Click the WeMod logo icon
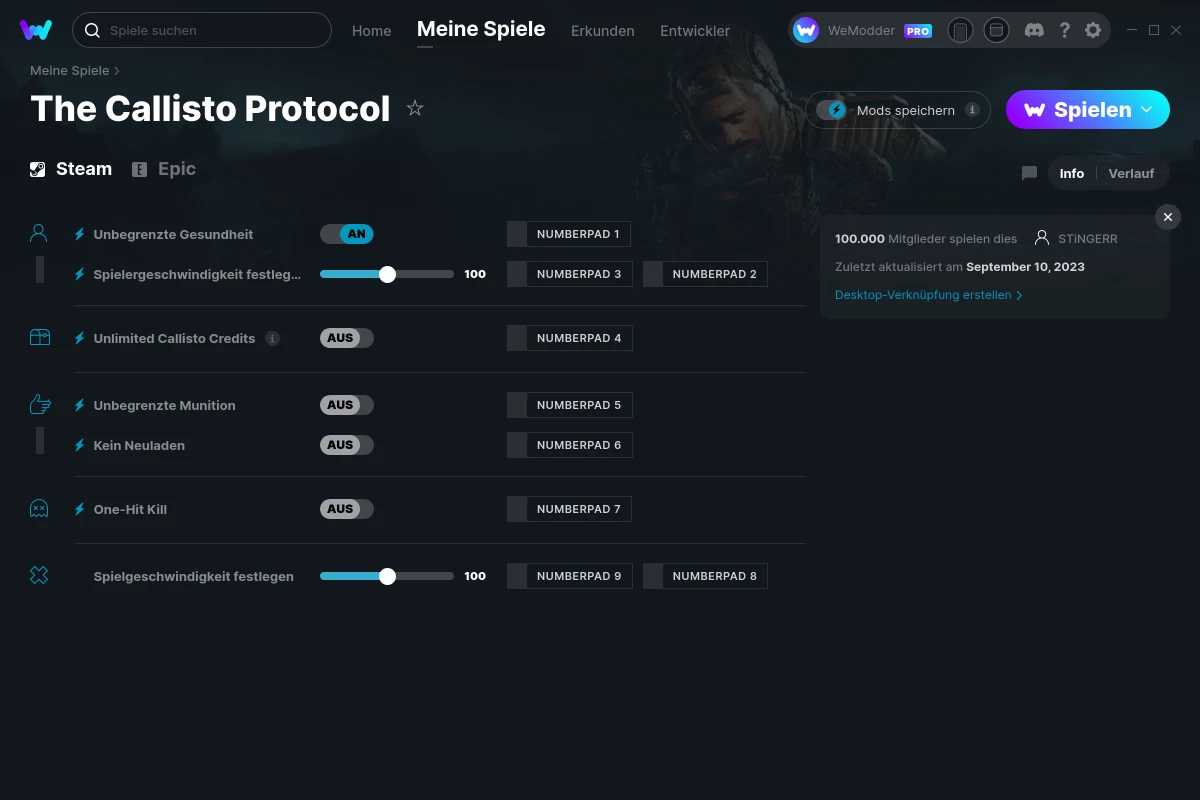The width and height of the screenshot is (1200, 800). pyautogui.click(x=36, y=30)
